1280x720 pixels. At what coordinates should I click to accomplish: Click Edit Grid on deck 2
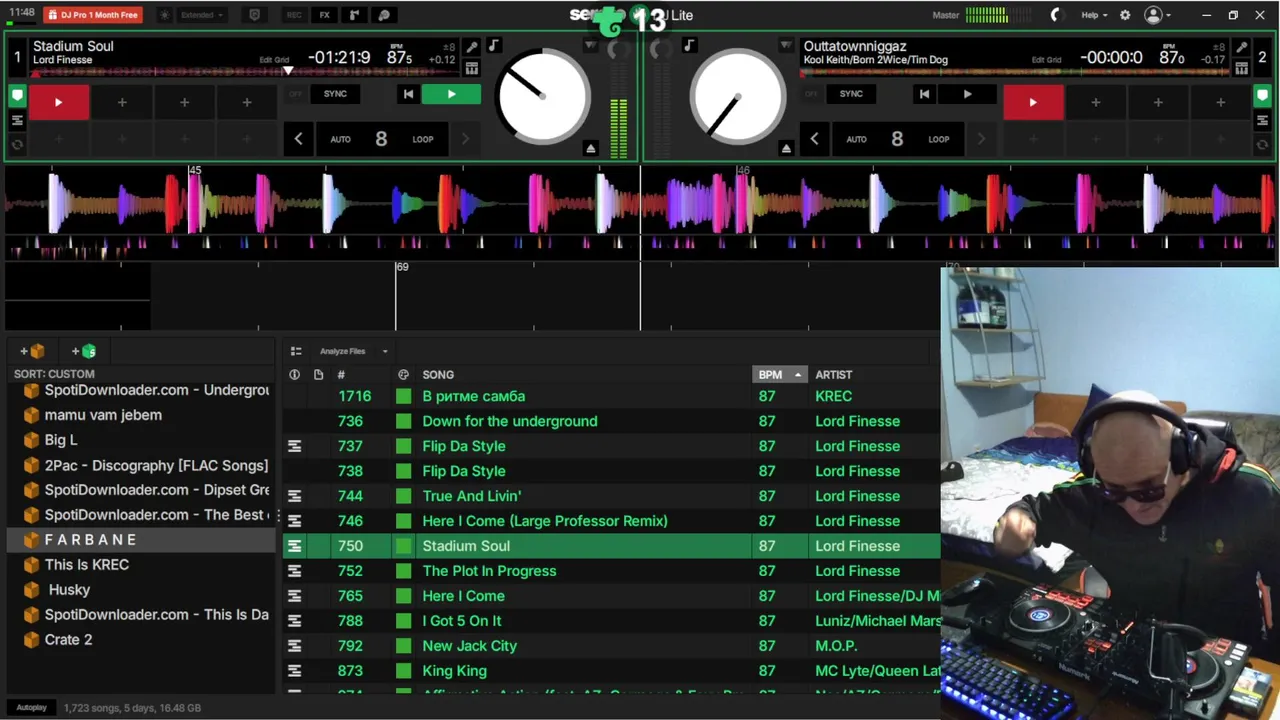click(x=1047, y=60)
